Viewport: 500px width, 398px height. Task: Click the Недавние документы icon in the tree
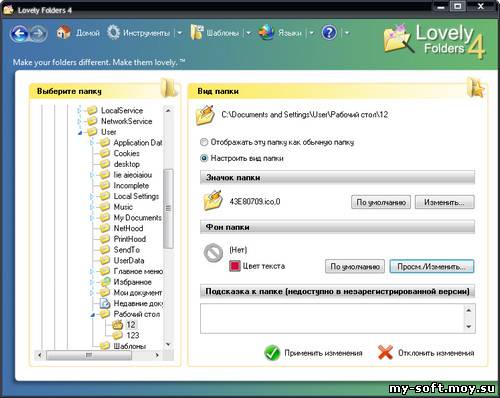tap(105, 303)
